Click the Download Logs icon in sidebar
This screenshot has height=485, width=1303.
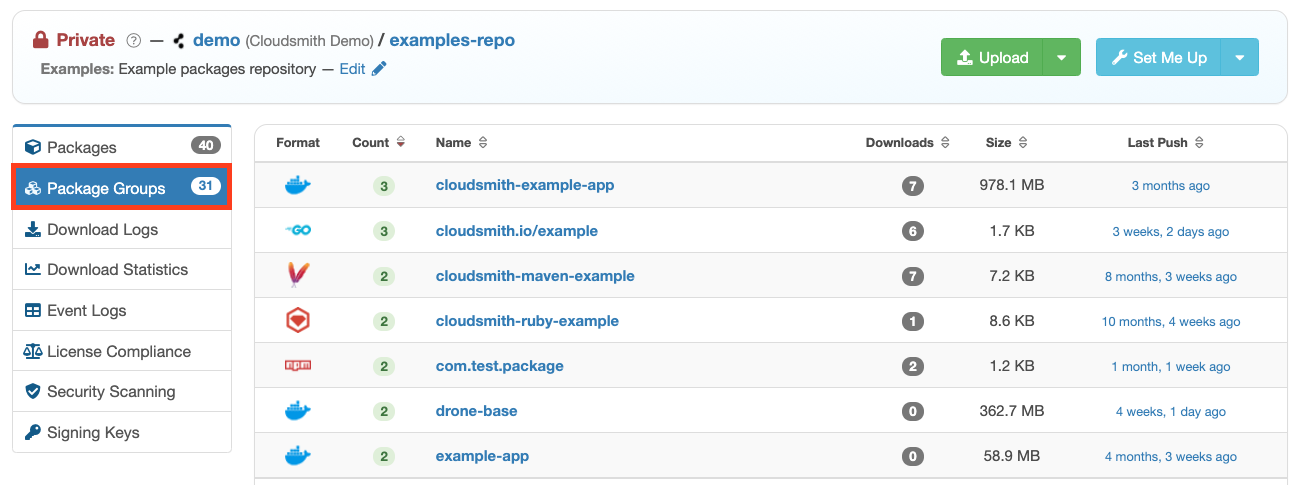pos(32,229)
